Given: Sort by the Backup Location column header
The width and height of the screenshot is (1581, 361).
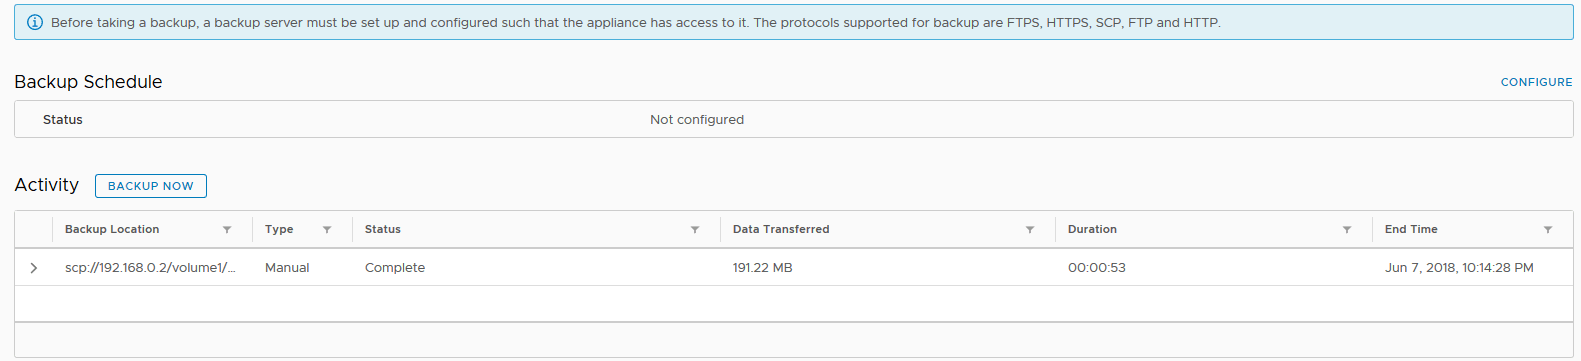Looking at the screenshot, I should [x=112, y=229].
